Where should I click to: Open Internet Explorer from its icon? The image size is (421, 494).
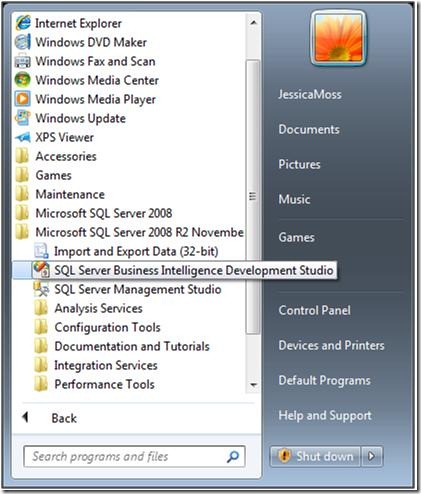point(23,23)
